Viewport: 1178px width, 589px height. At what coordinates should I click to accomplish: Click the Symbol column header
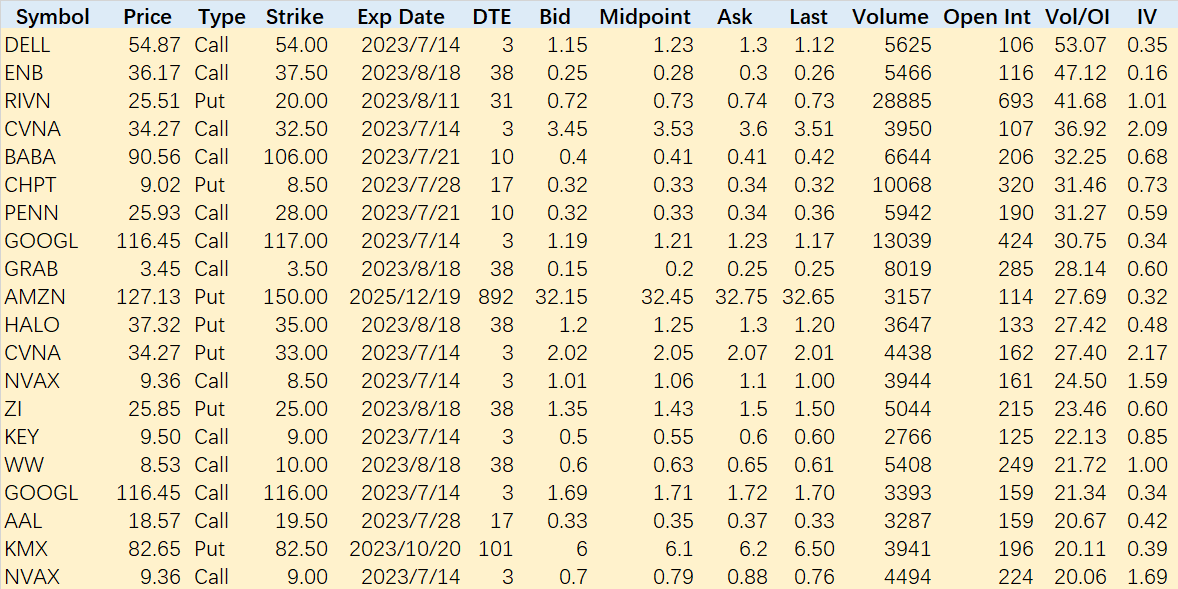[53, 17]
